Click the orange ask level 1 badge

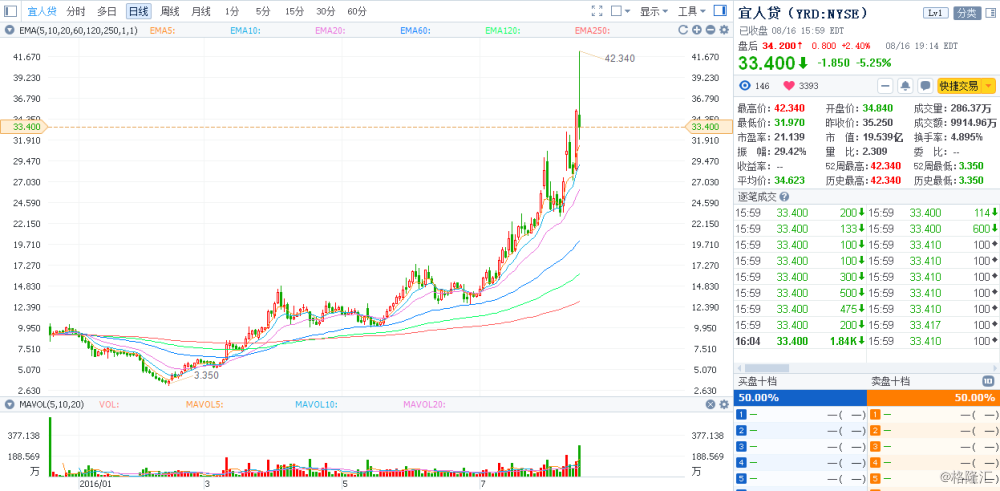pos(876,414)
